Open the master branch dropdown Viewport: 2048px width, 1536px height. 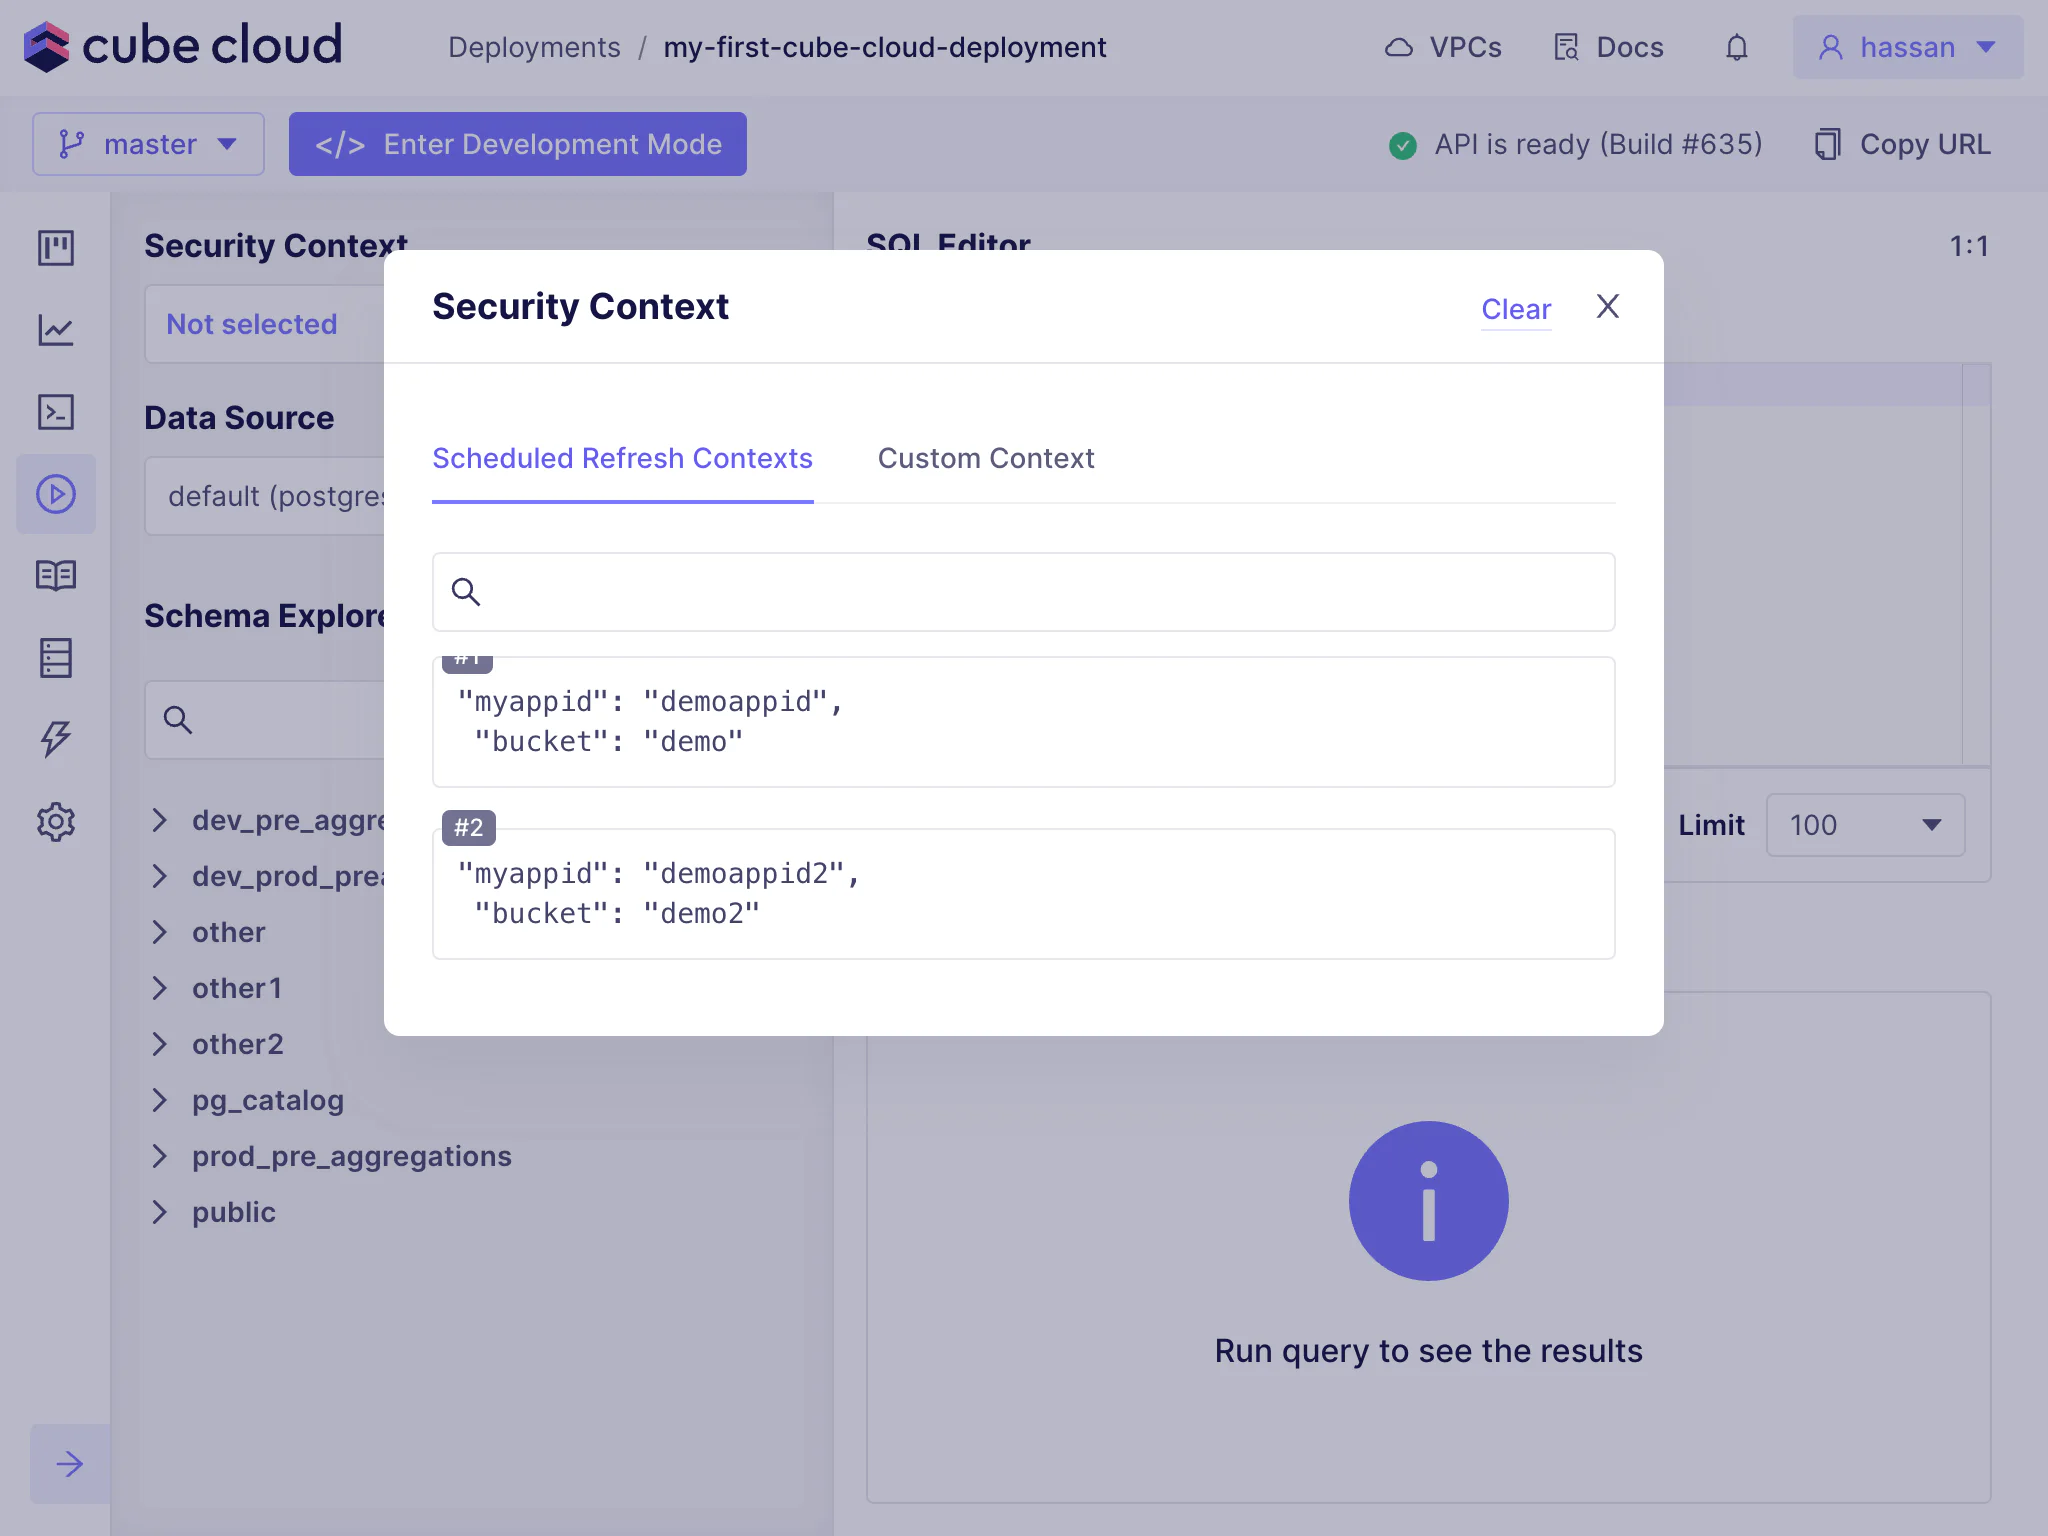148,144
